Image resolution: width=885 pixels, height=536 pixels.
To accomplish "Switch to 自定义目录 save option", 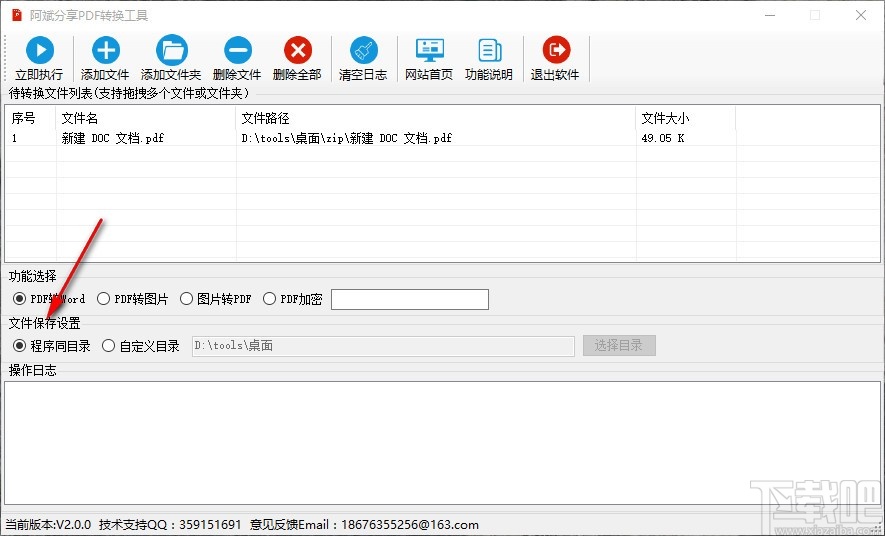I will pyautogui.click(x=108, y=345).
